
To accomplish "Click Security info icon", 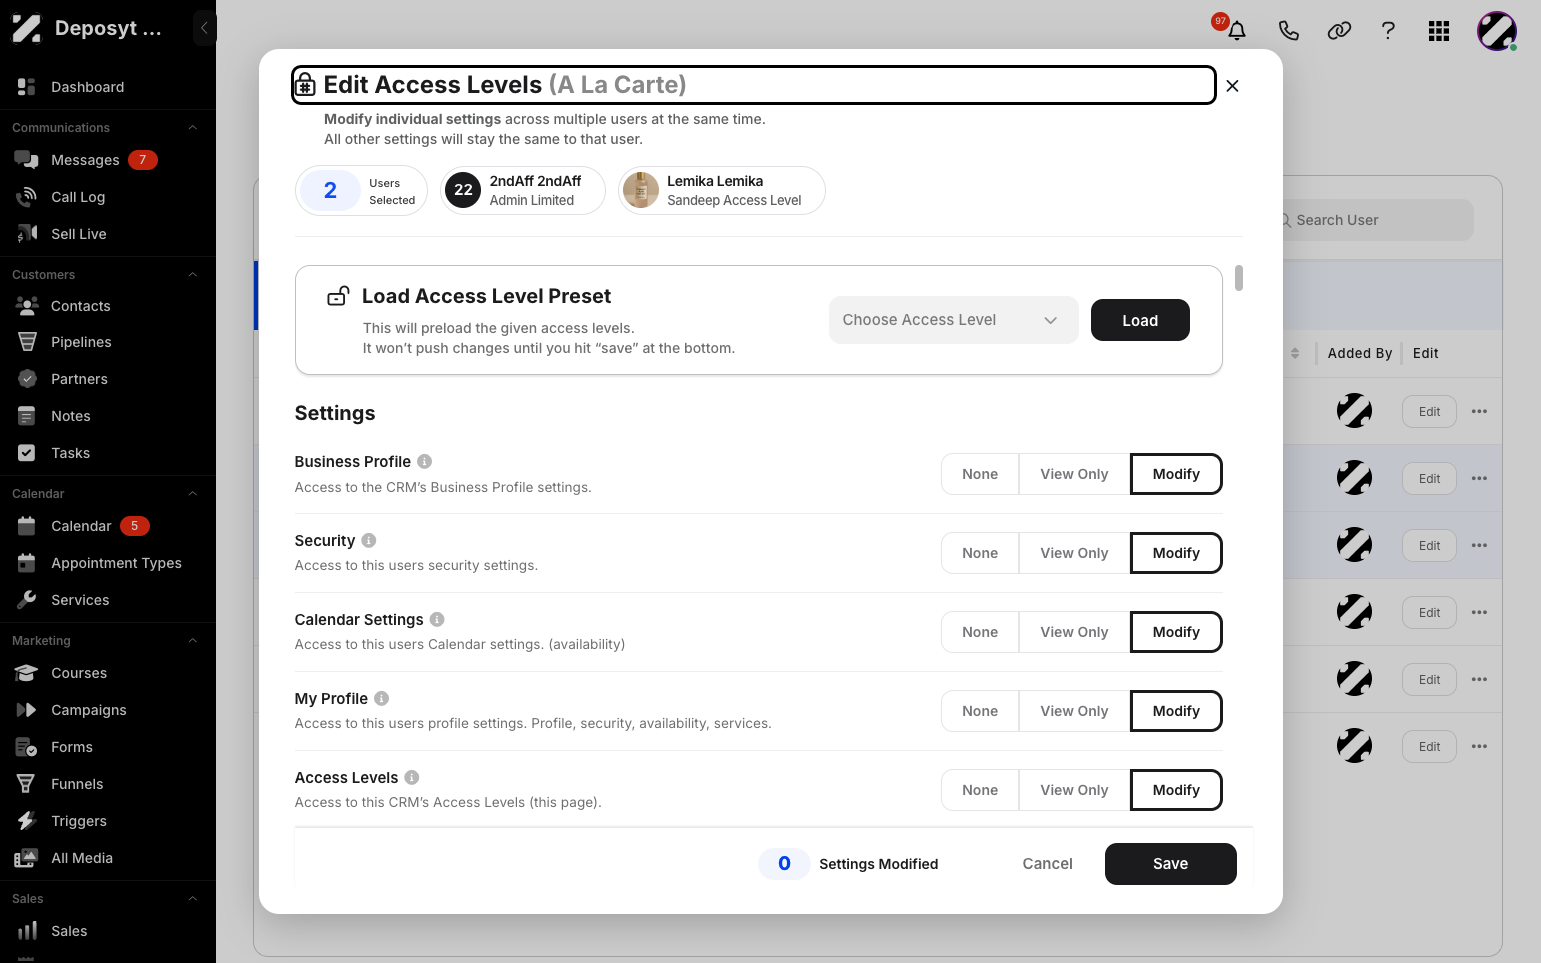I will click(369, 540).
